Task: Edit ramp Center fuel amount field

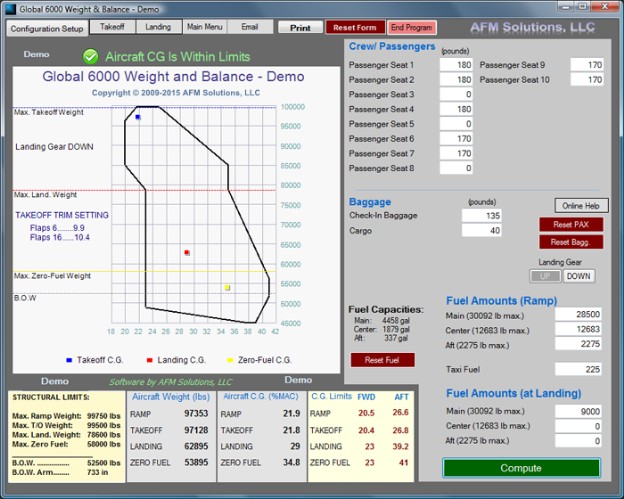Action: pos(578,329)
